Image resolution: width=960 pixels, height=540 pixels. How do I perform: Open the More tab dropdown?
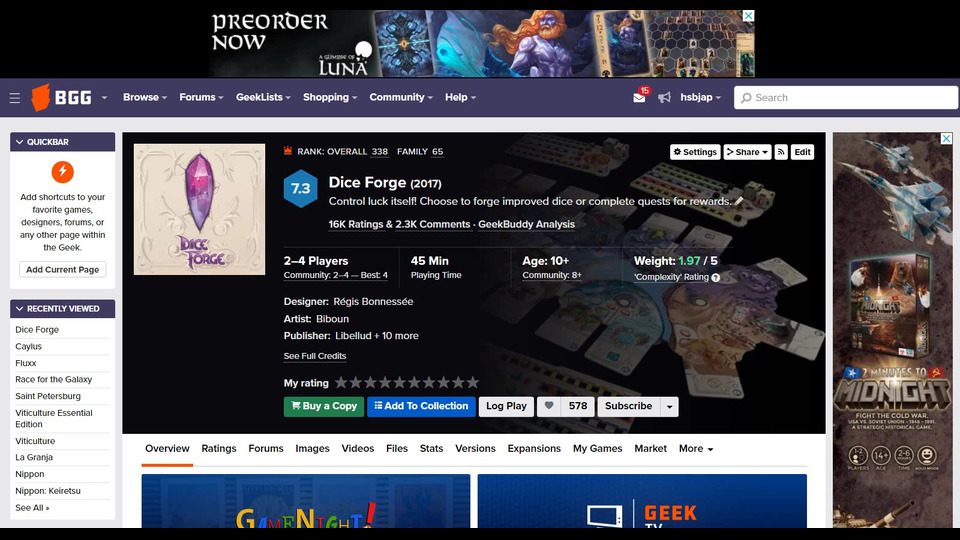[x=696, y=449]
